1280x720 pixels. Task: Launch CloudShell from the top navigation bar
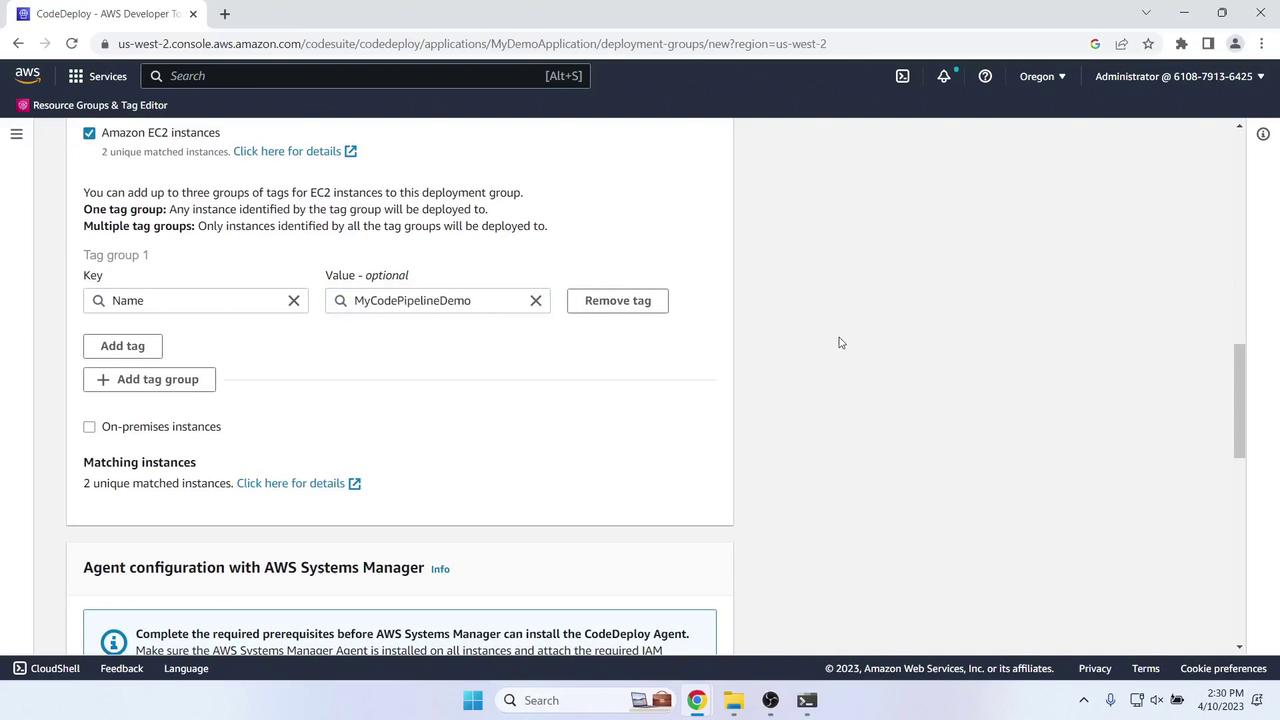pyautogui.click(x=902, y=76)
